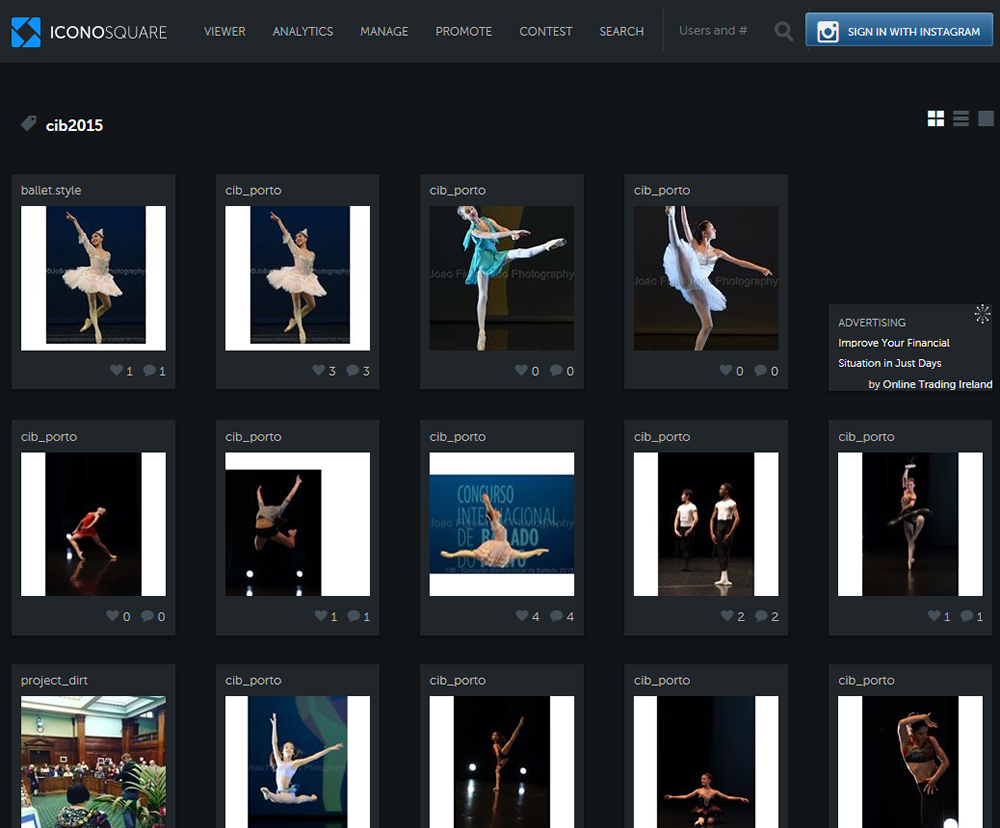
Task: Open the two male dancers thumbnail
Action: 706,524
